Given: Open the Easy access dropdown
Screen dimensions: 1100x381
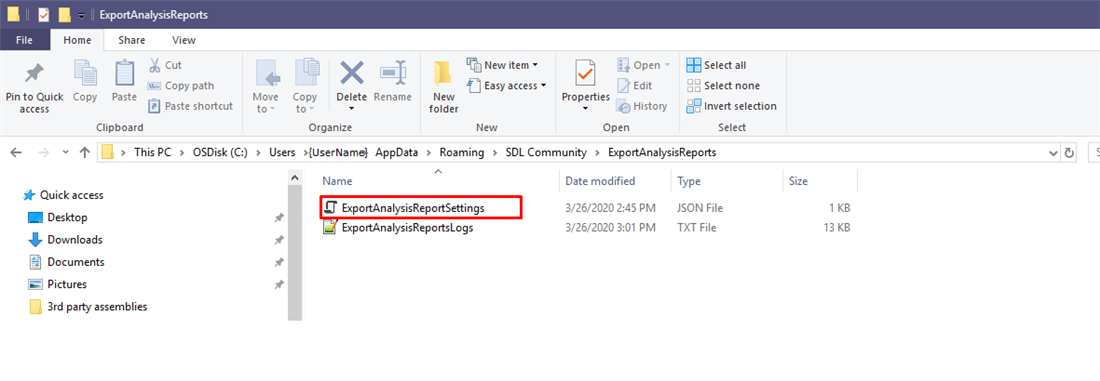Looking at the screenshot, I should click(506, 86).
